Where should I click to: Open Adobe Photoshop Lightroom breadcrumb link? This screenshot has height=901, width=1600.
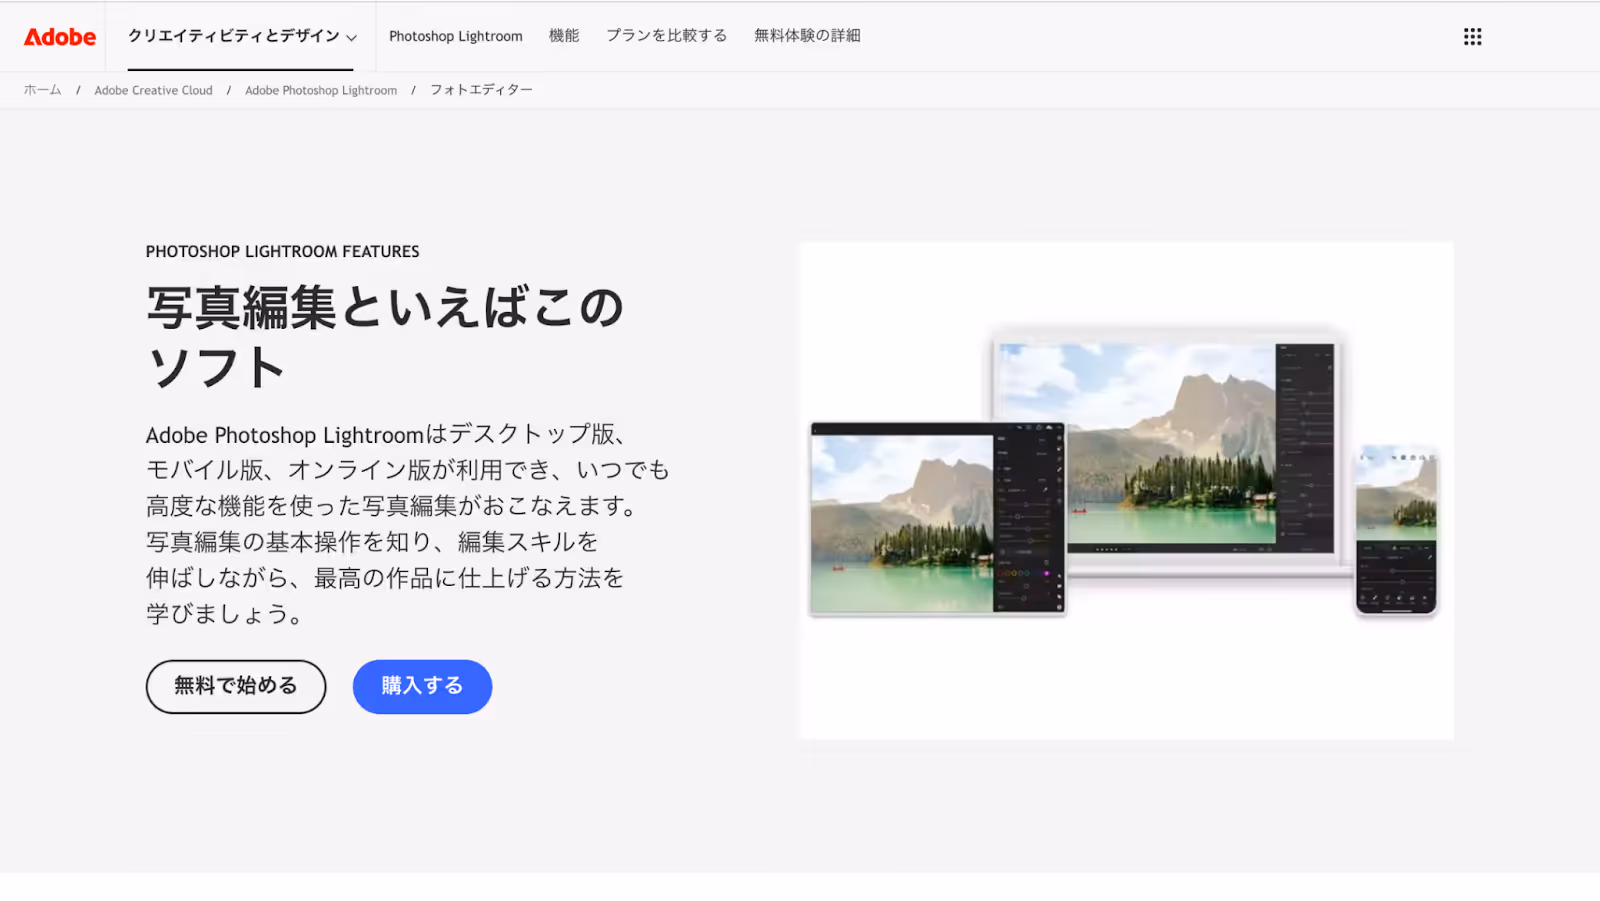click(321, 90)
